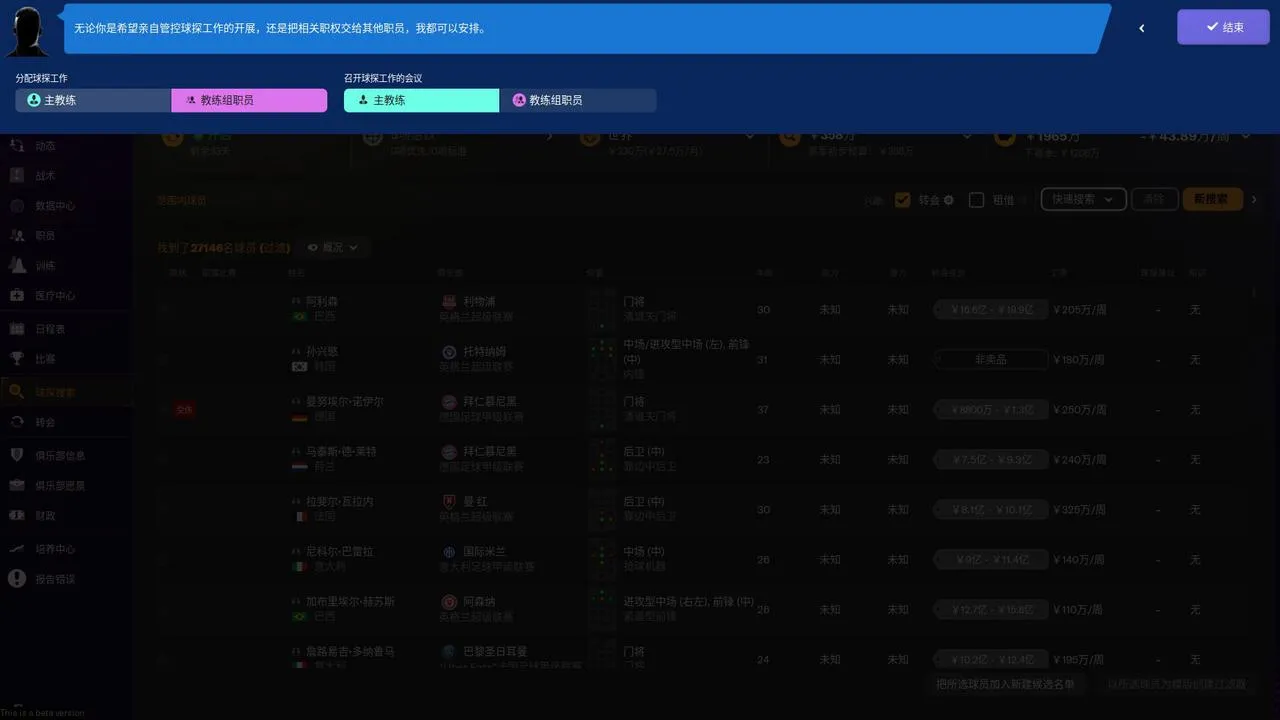1280x720 pixels.
Task: Click the 过滤 link in the results count
Action: tap(275, 247)
